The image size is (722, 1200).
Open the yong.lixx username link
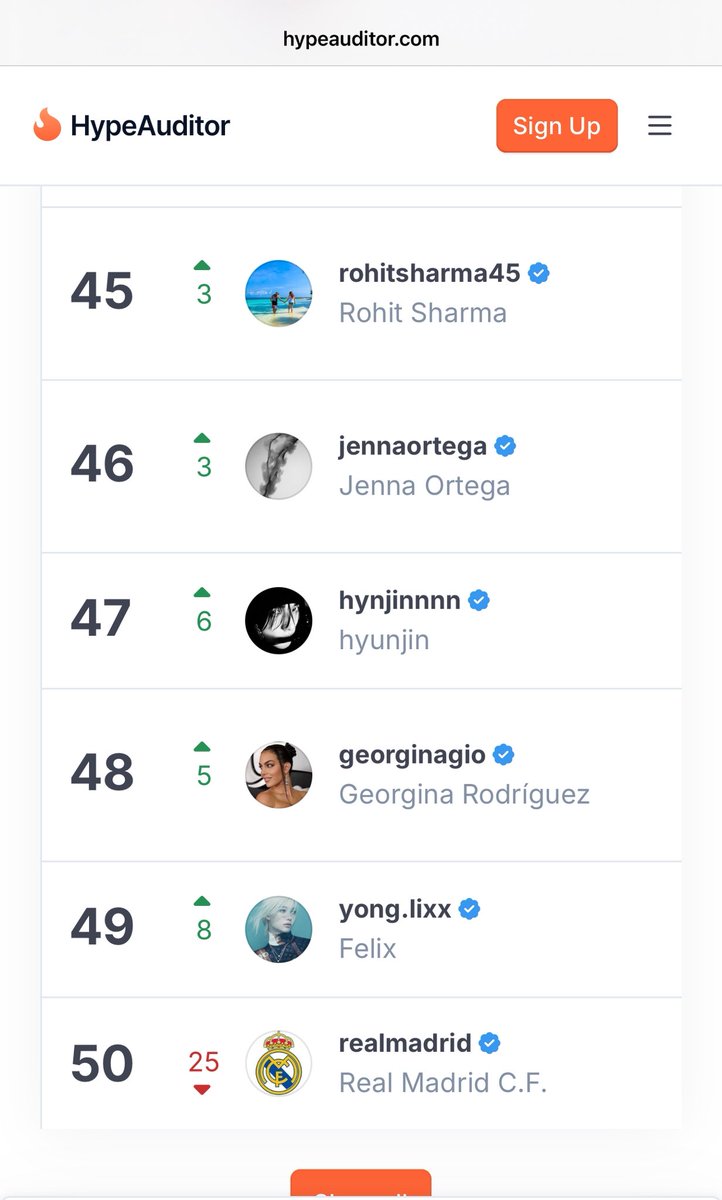395,910
